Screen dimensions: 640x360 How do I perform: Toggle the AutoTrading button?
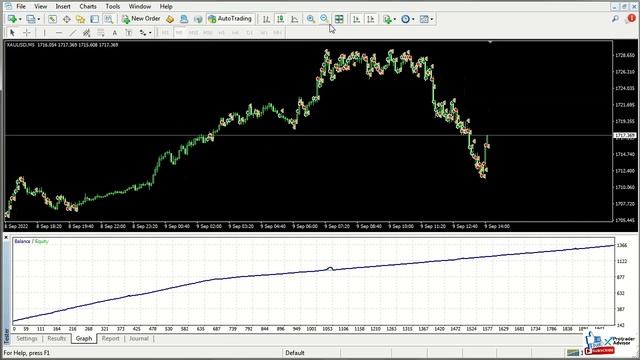[x=230, y=19]
